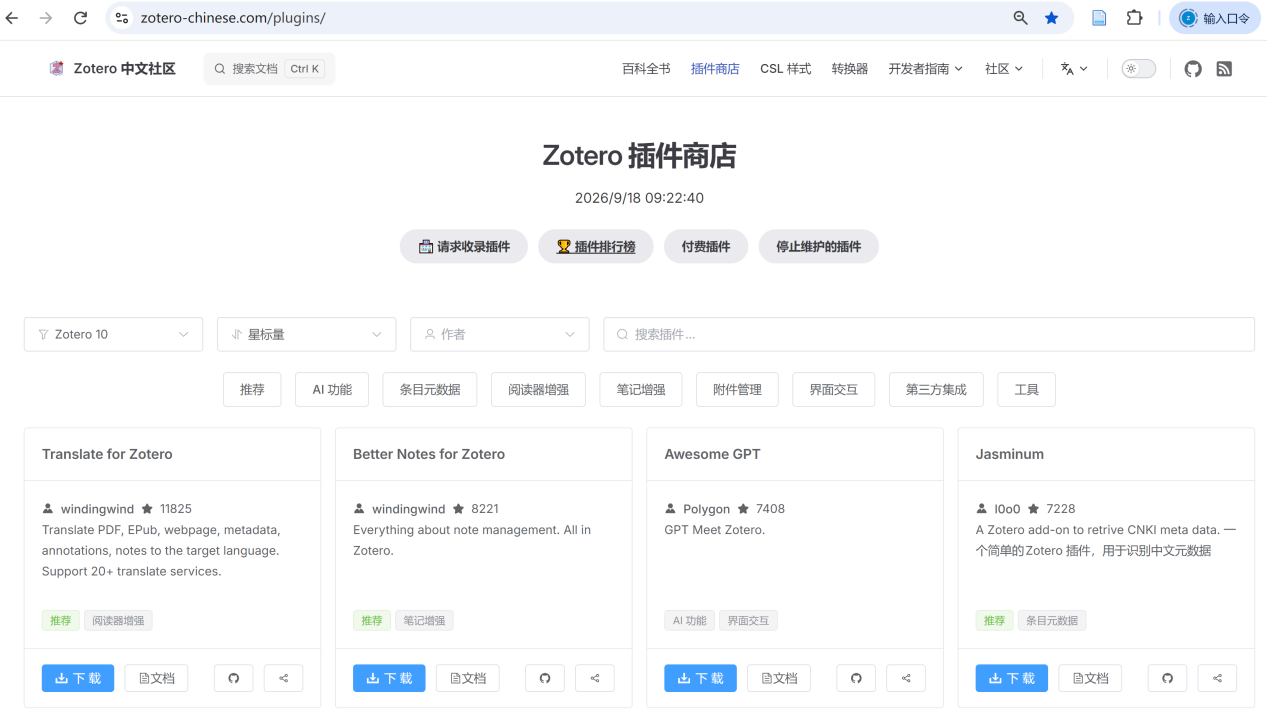Open 转换器 navigation item
Screen dimensions: 1267x720
[850, 69]
